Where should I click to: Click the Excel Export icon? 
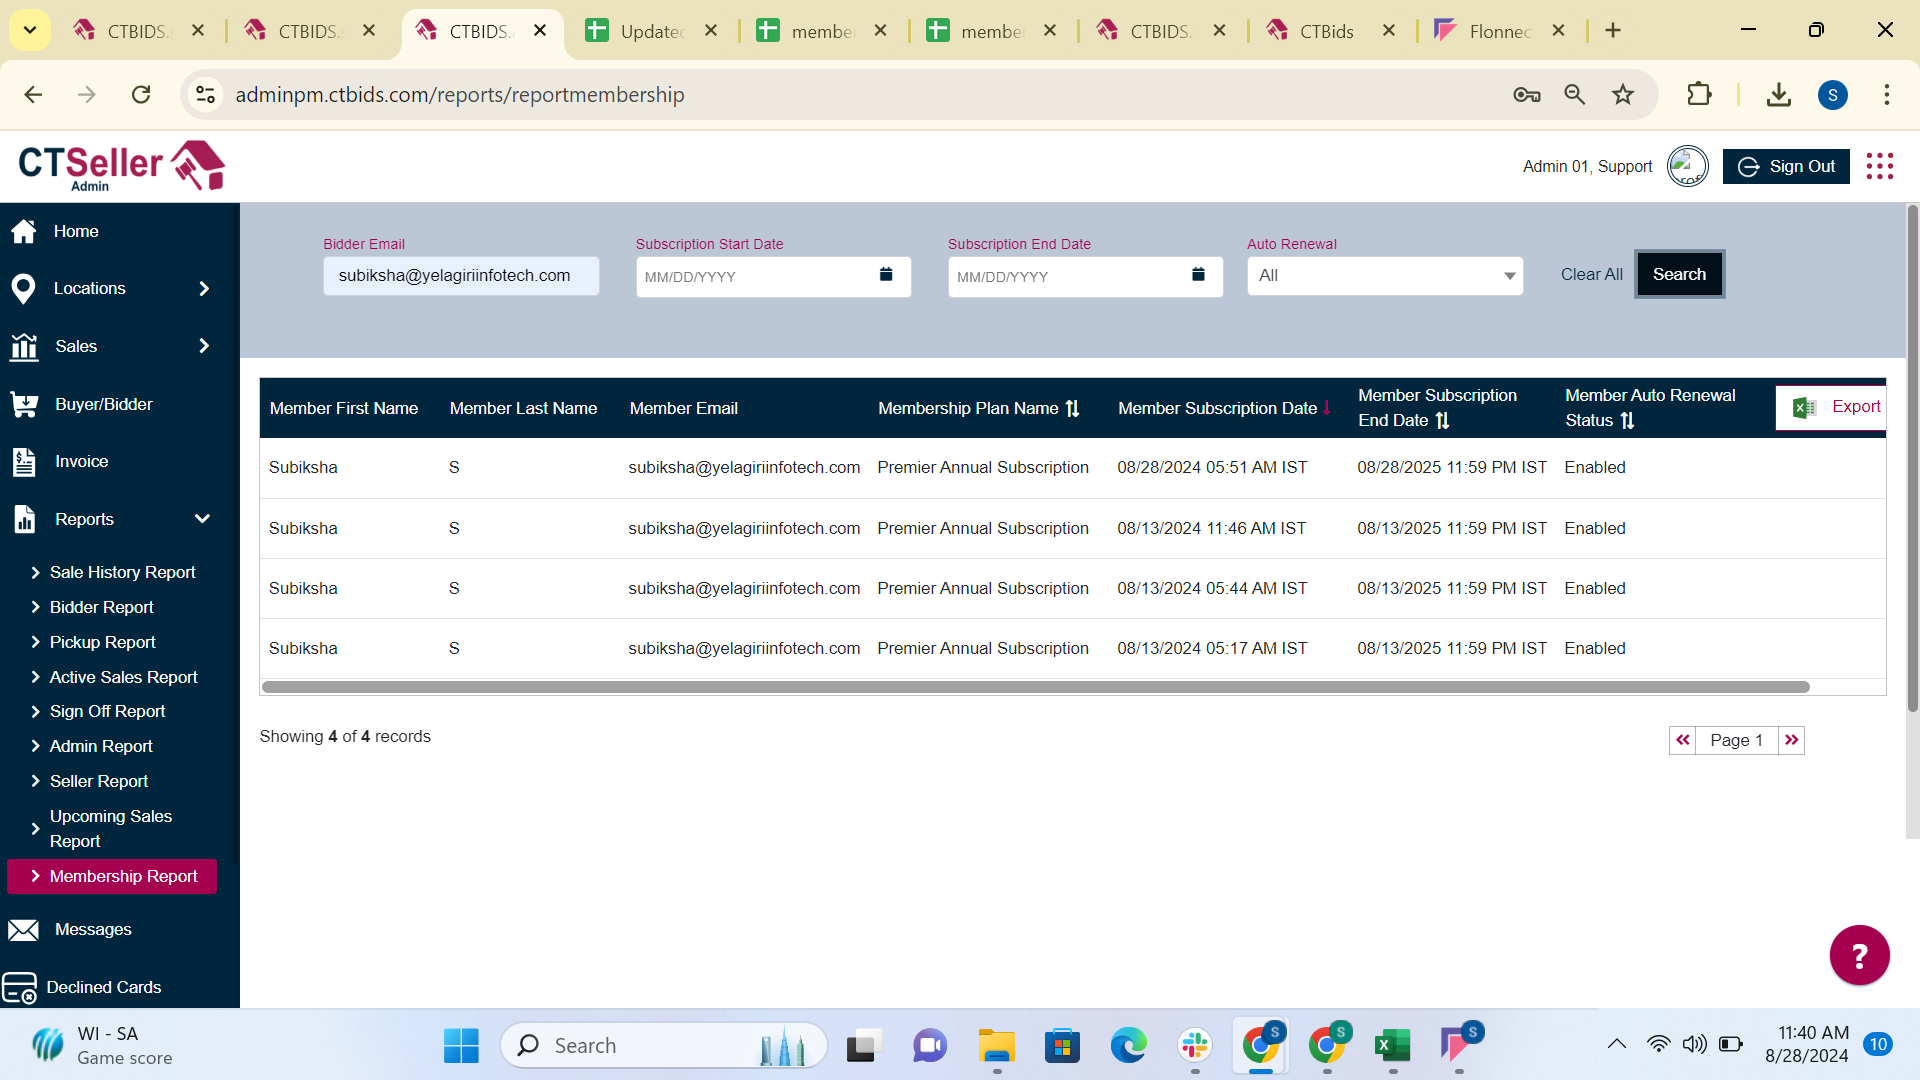(1805, 407)
